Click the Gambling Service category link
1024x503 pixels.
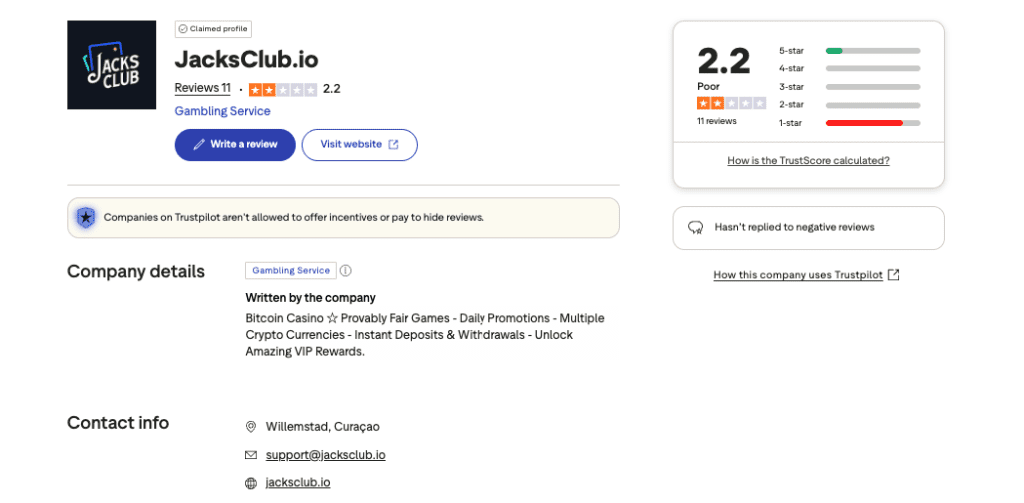click(x=222, y=111)
